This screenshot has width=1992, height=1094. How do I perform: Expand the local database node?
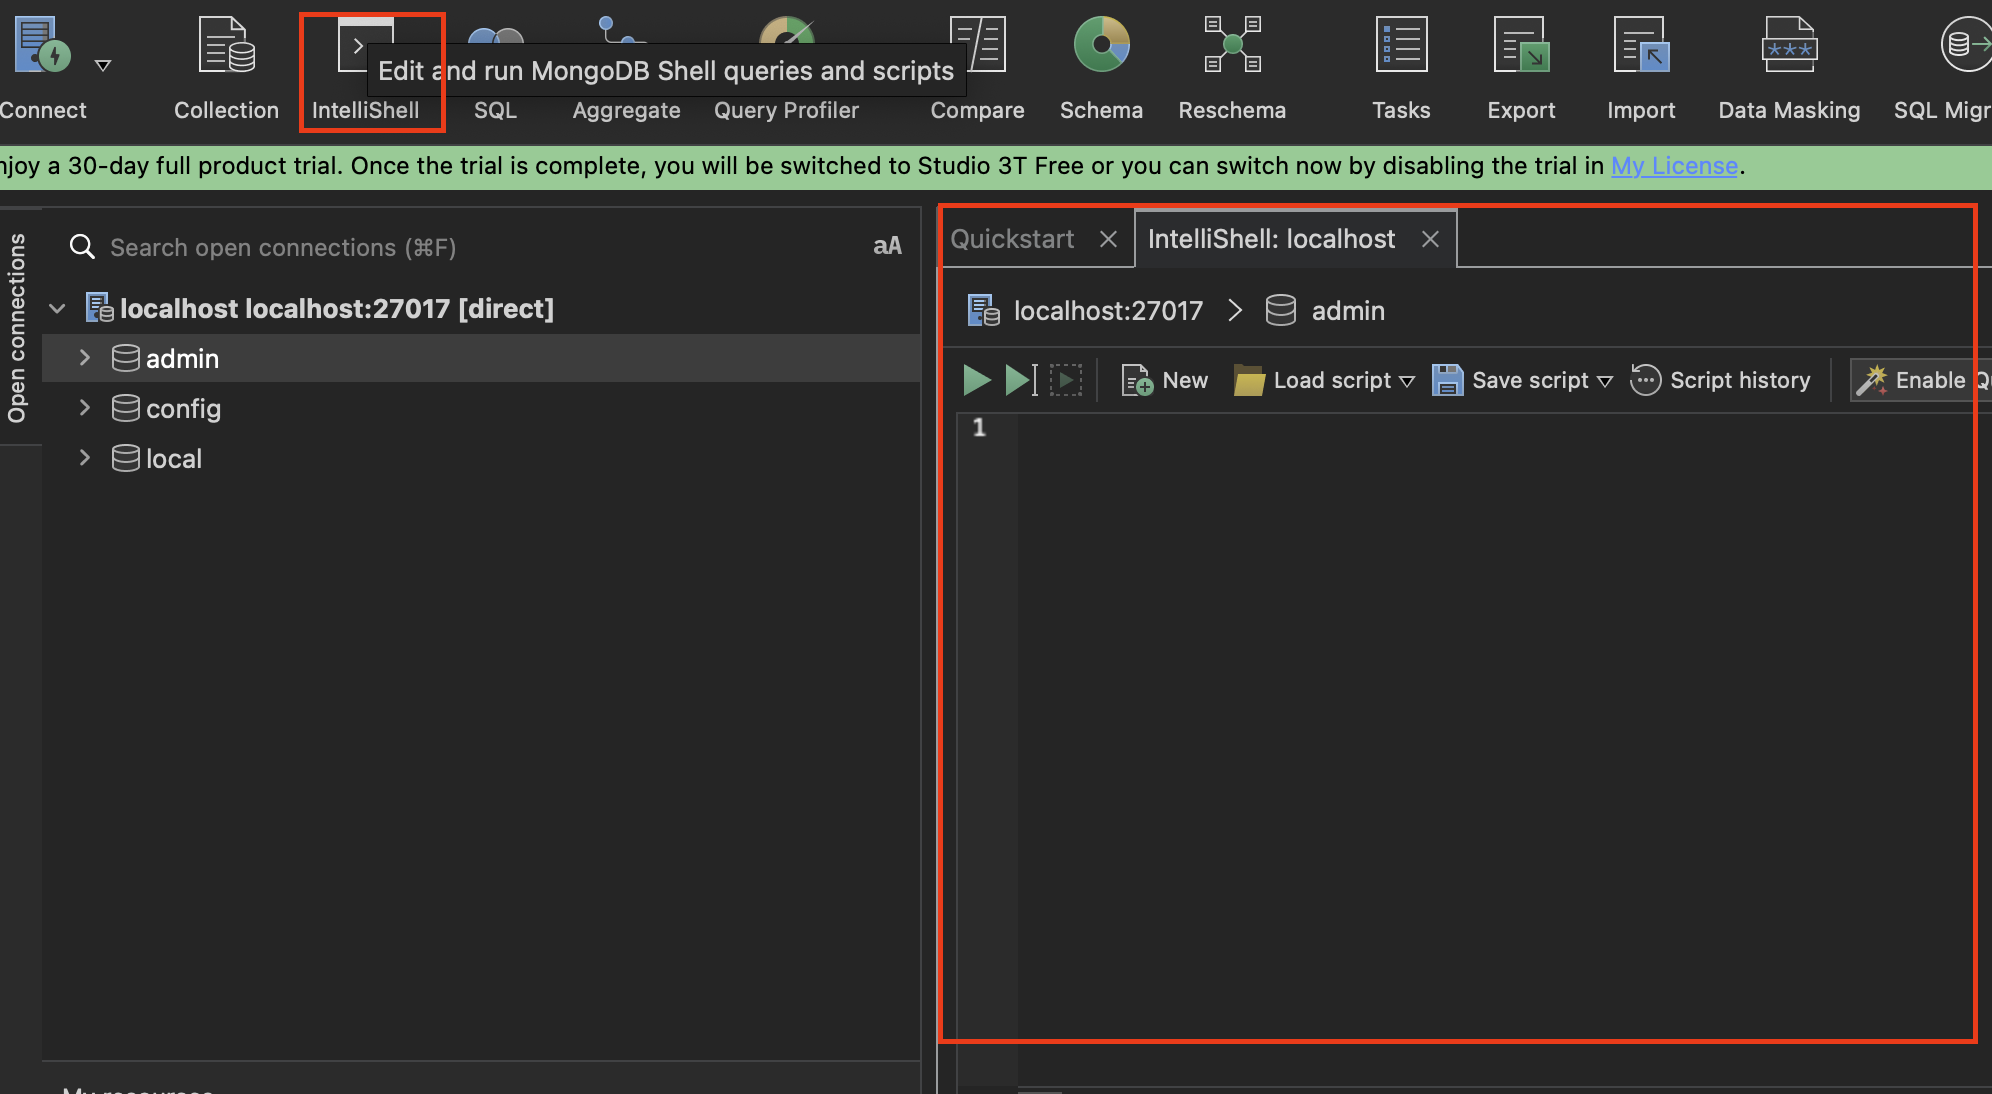pyautogui.click(x=85, y=458)
